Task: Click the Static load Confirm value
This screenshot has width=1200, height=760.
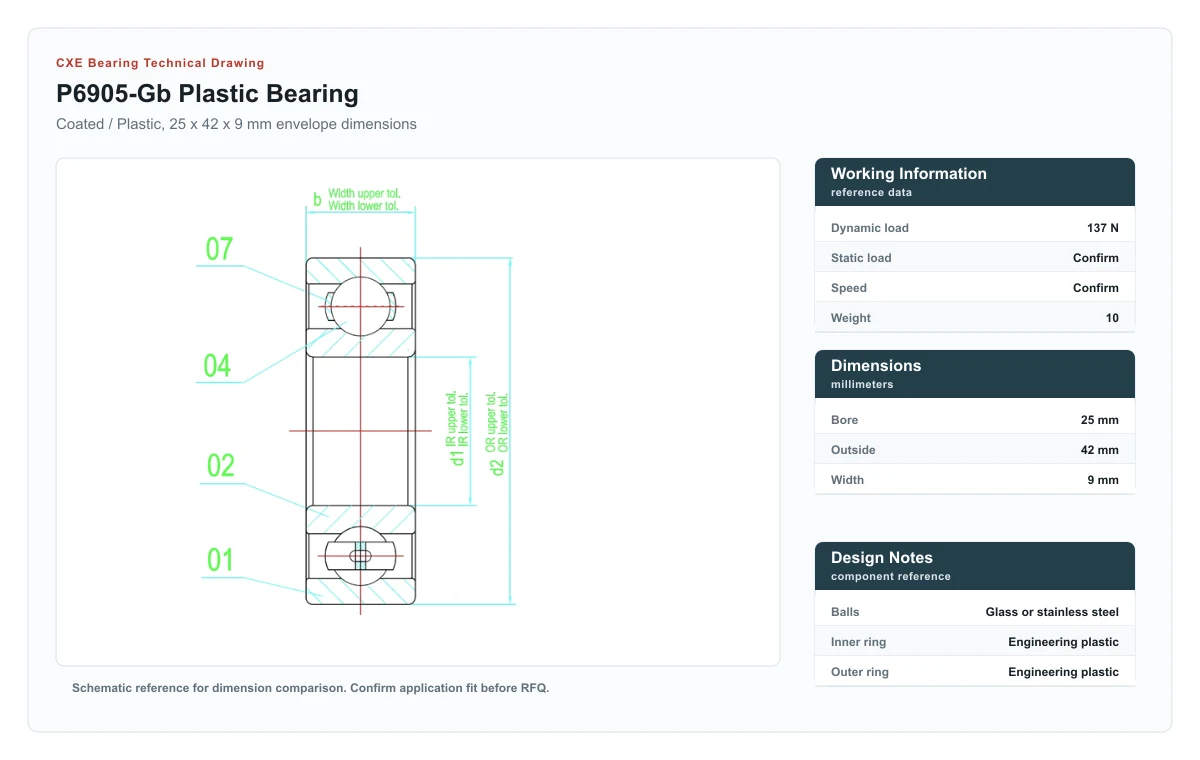Action: [x=1096, y=258]
